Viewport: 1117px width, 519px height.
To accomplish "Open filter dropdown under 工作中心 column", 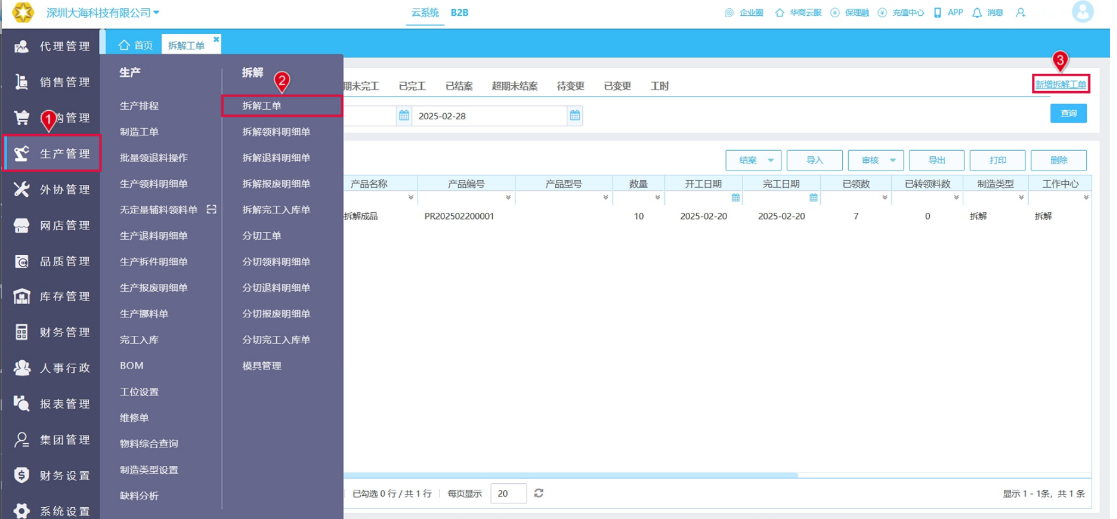I will coord(1084,197).
